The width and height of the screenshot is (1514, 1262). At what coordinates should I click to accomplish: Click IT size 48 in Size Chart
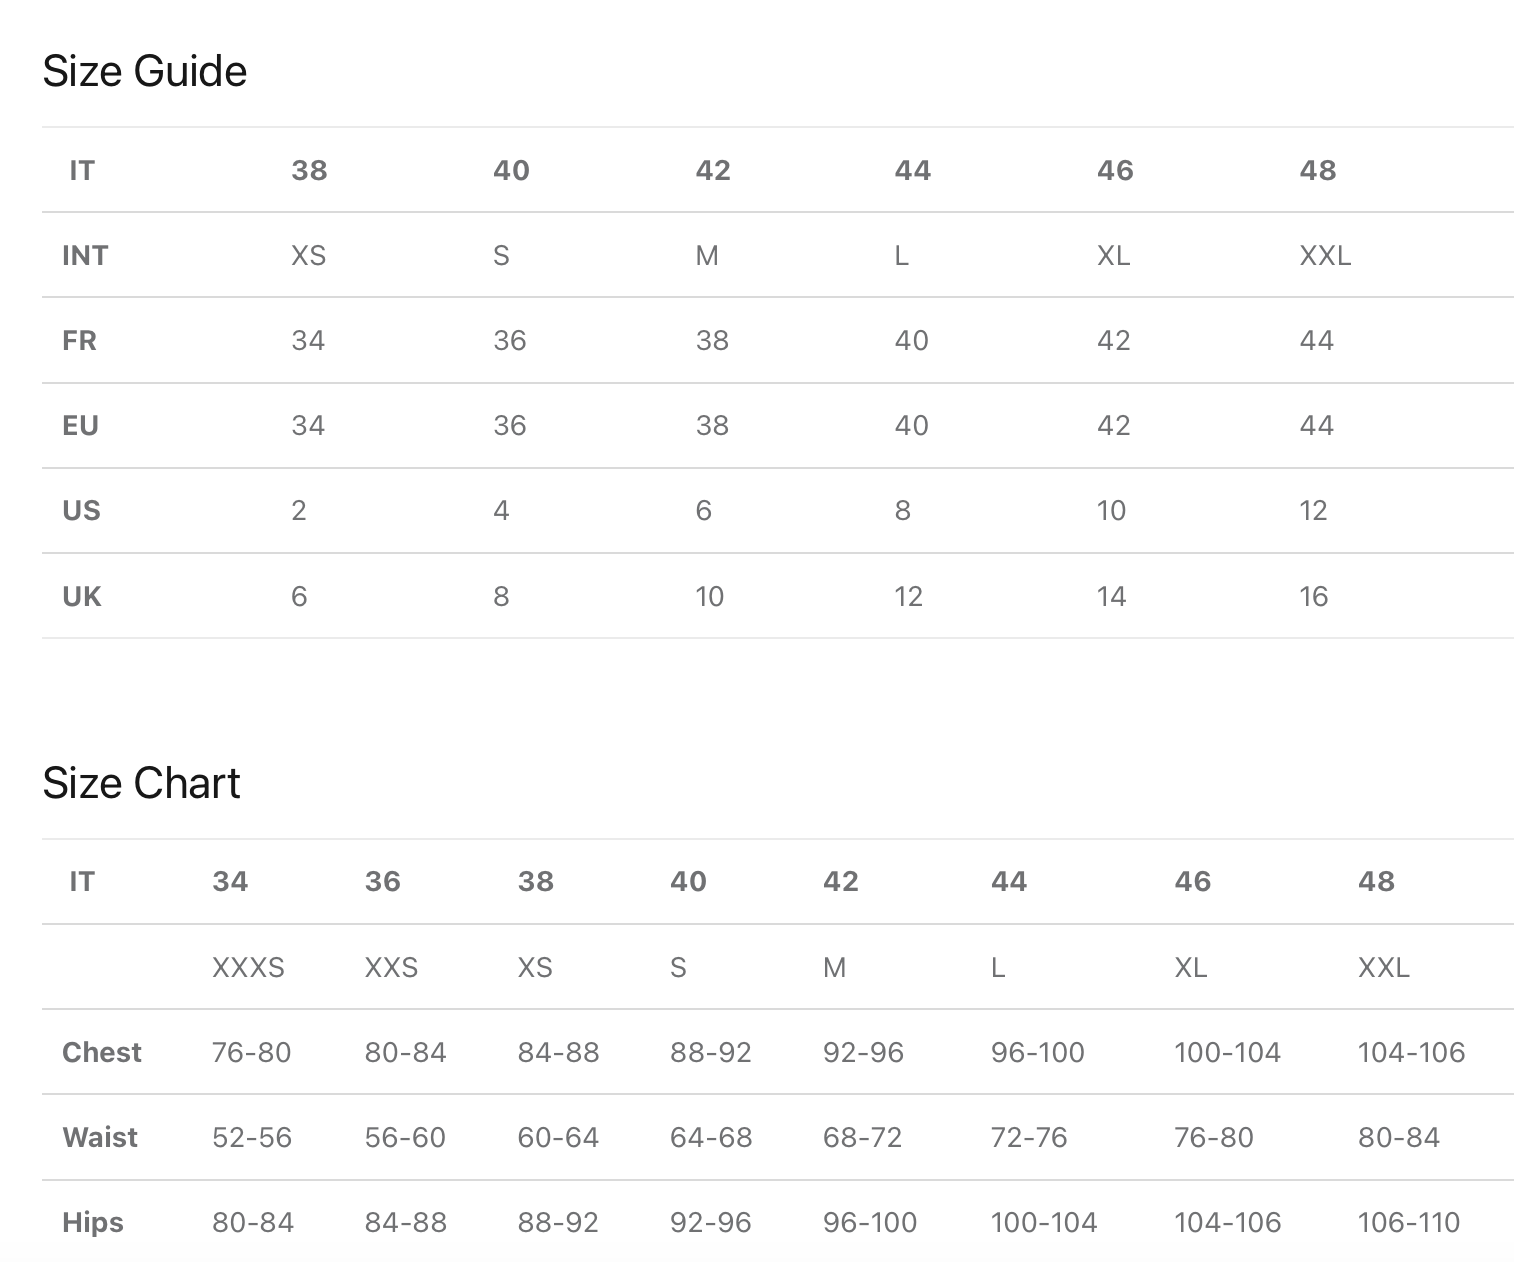point(1376,882)
